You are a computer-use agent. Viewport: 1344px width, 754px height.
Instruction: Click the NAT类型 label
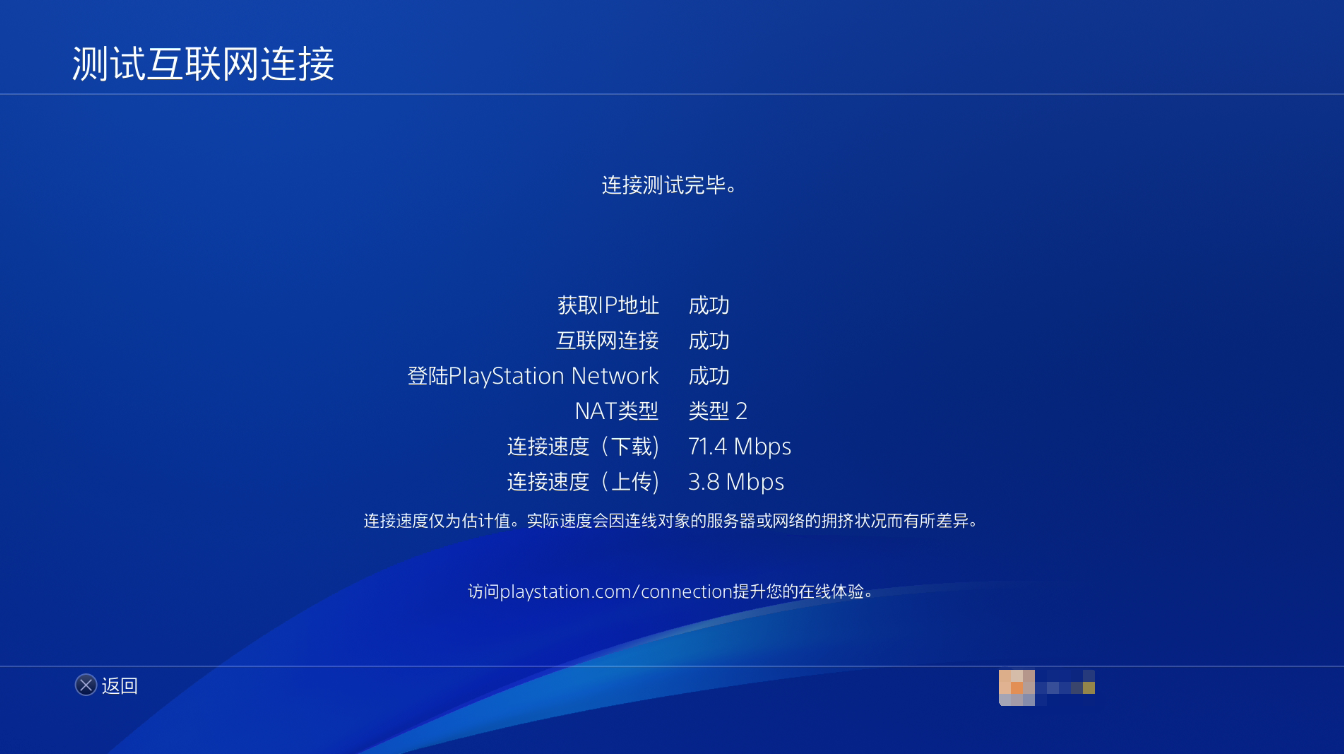(617, 411)
